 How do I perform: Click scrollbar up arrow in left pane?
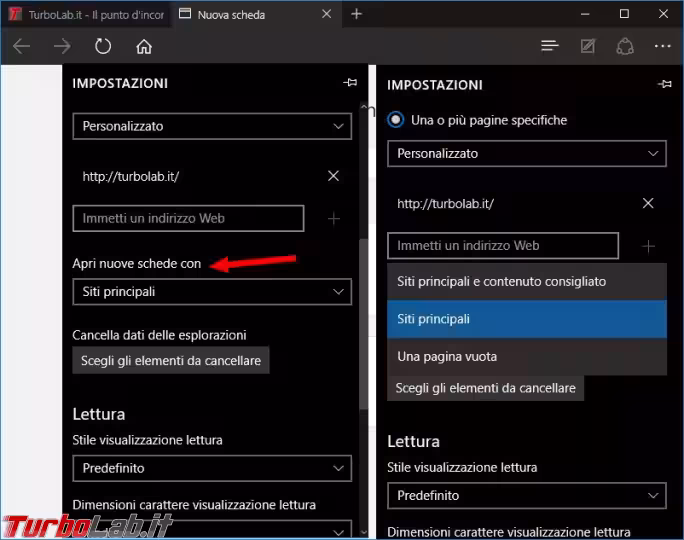[x=364, y=107]
